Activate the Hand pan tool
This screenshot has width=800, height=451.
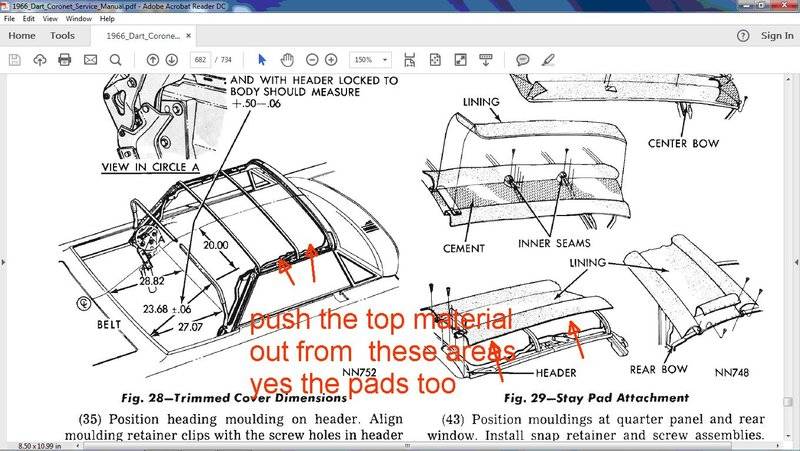[287, 60]
